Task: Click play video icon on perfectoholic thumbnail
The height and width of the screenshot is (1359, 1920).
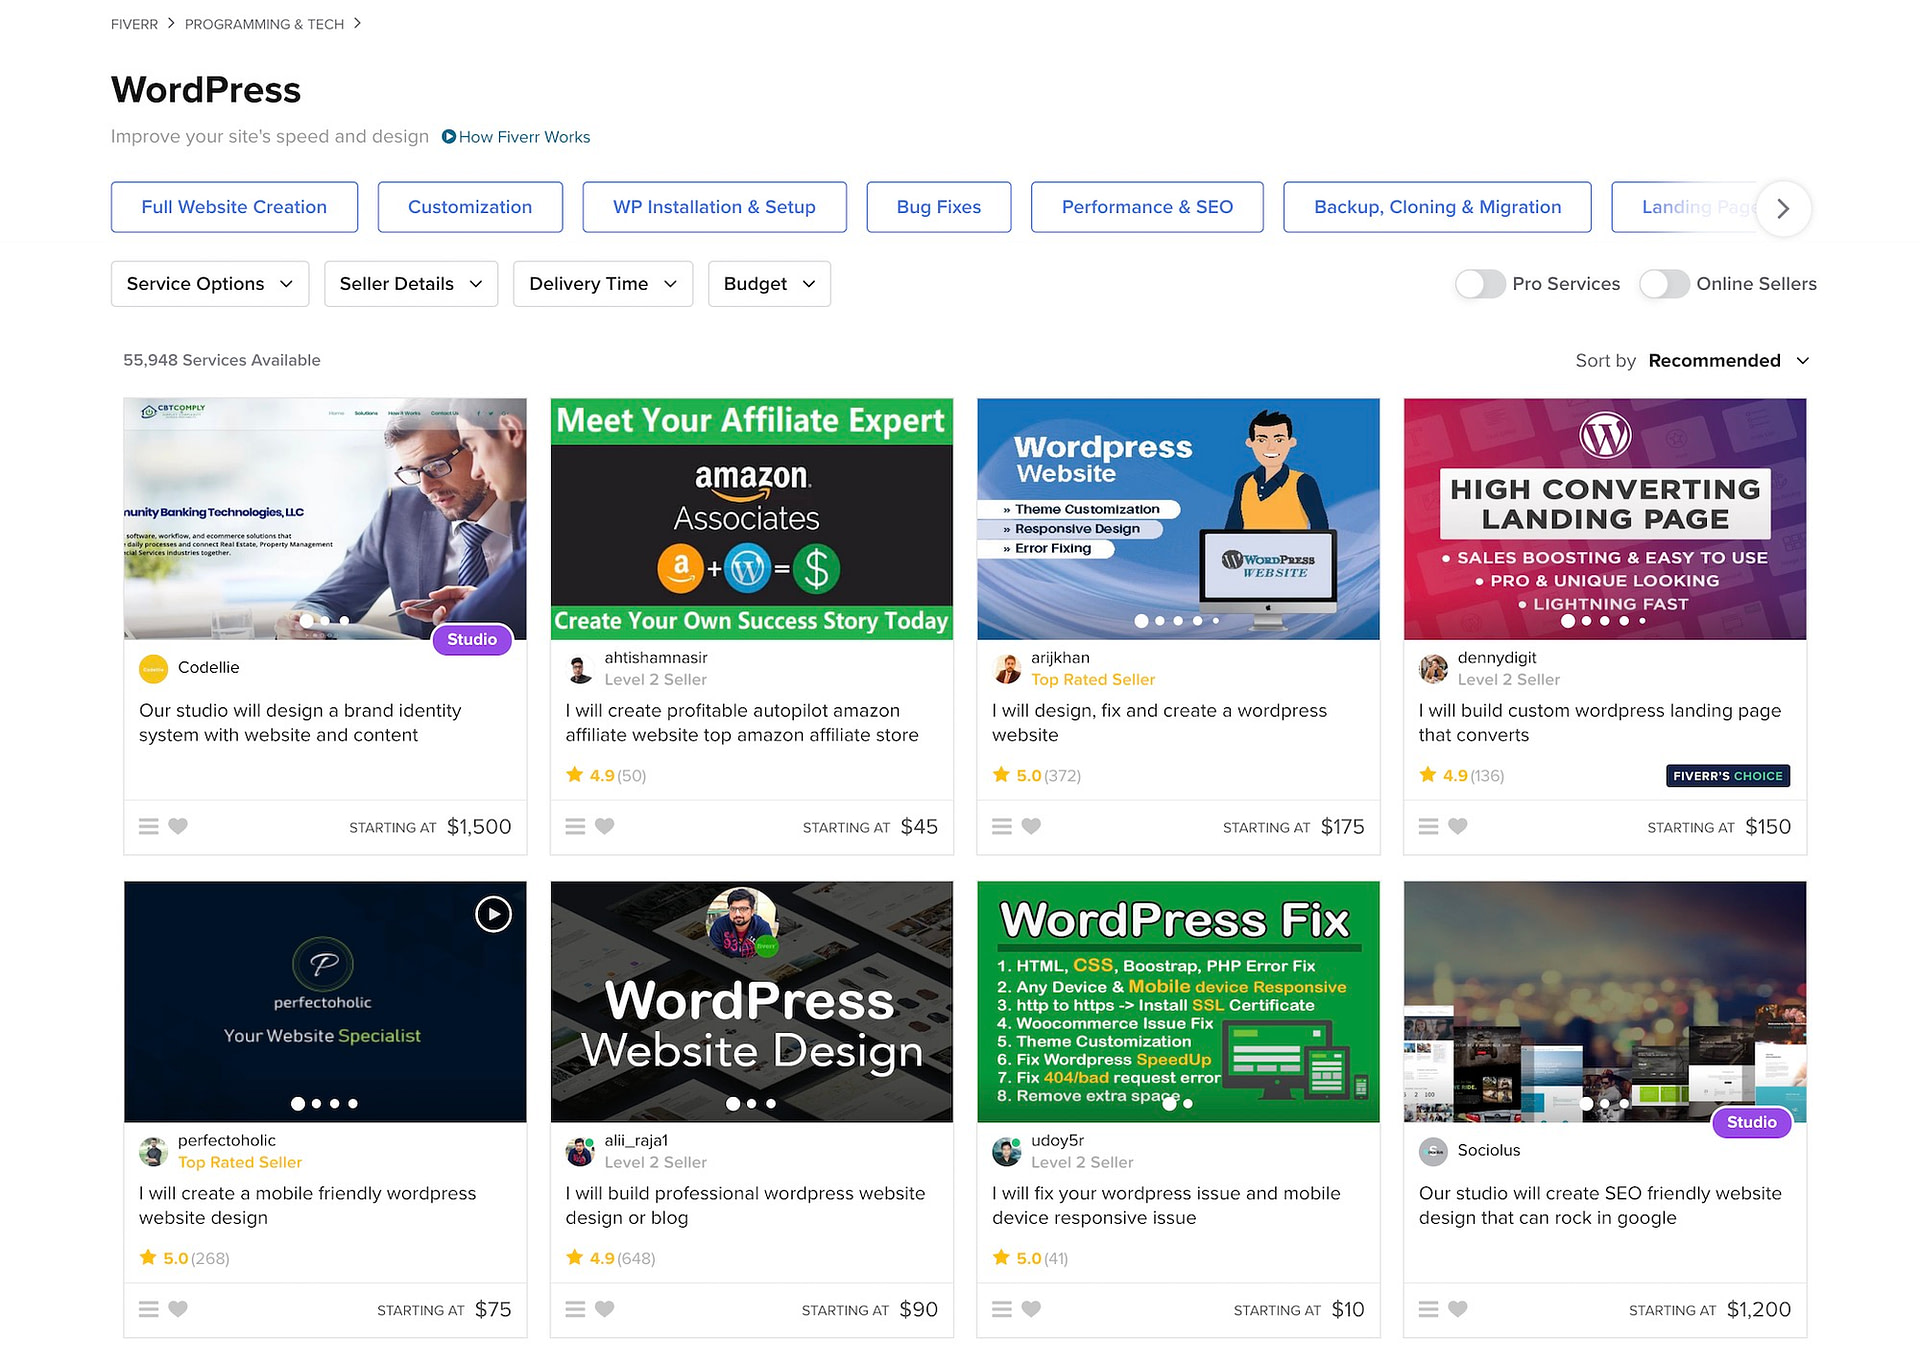Action: (493, 914)
